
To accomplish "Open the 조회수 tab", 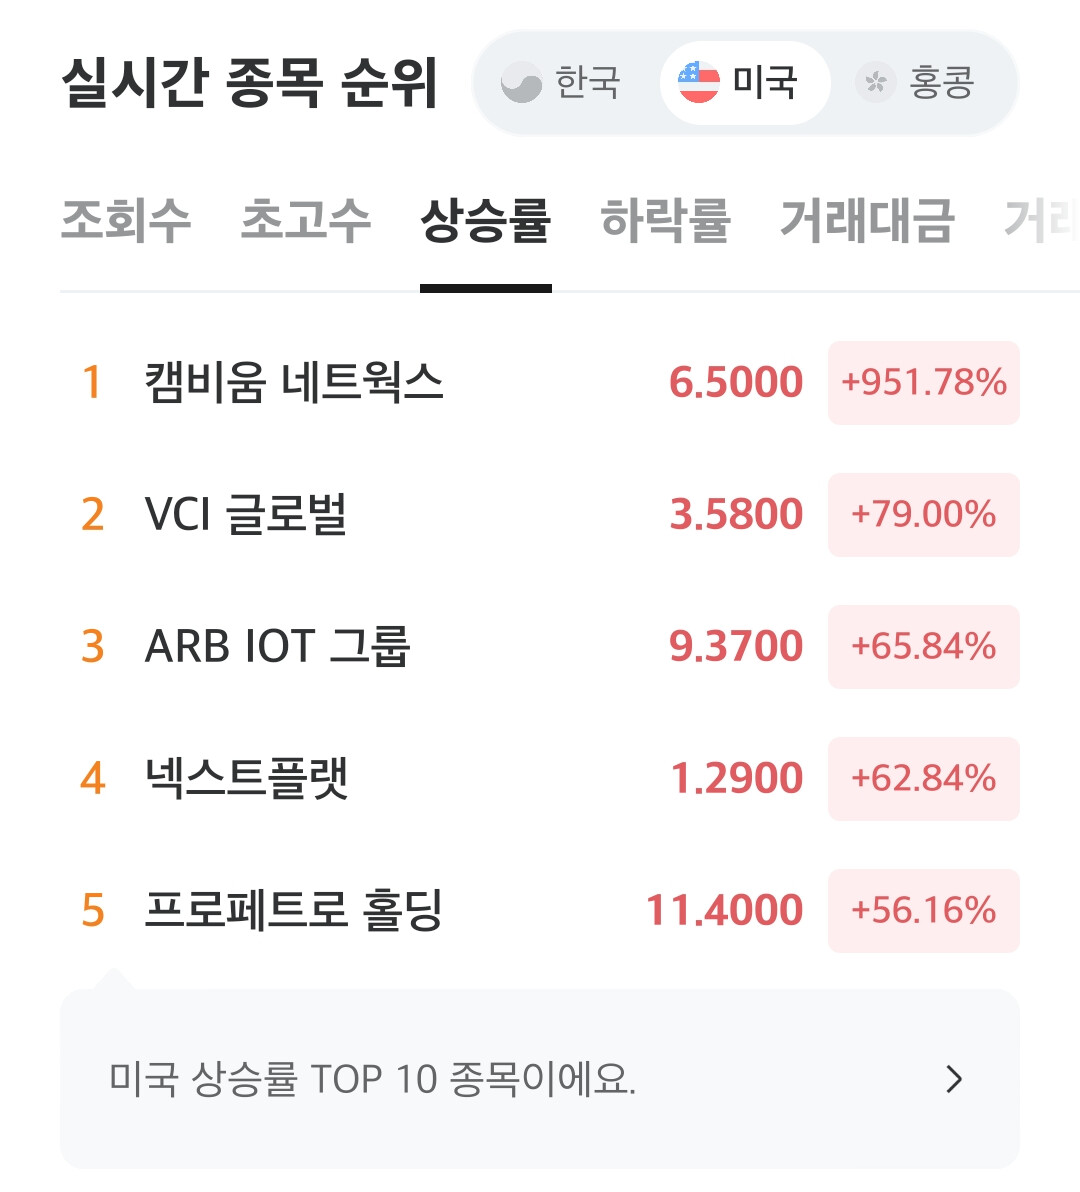I will [x=125, y=221].
